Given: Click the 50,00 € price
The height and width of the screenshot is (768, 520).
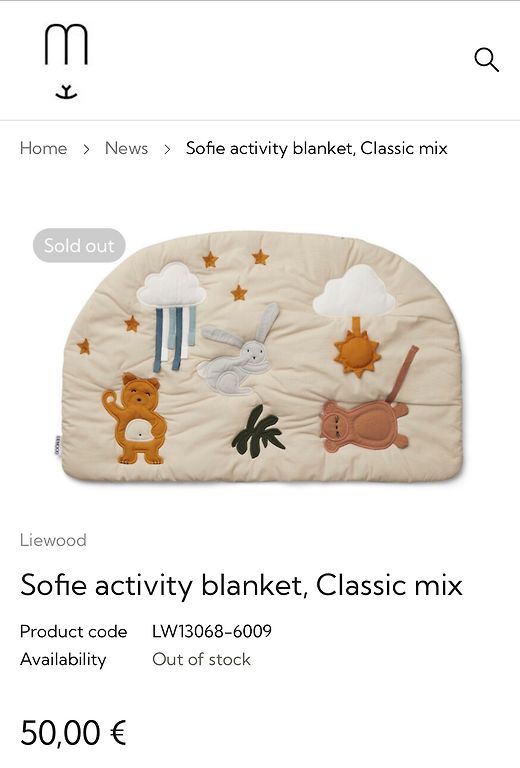Looking at the screenshot, I should coord(73,733).
